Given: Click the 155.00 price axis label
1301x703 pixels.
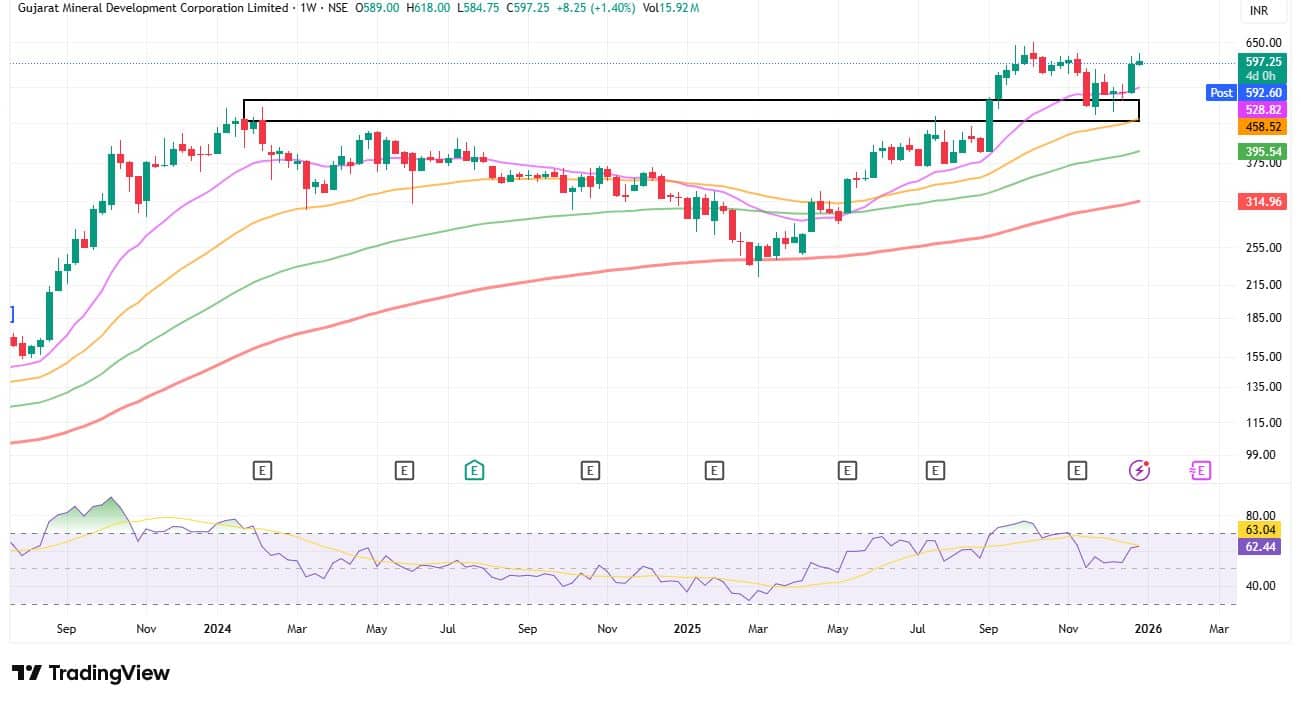Looking at the screenshot, I should (x=1262, y=357).
